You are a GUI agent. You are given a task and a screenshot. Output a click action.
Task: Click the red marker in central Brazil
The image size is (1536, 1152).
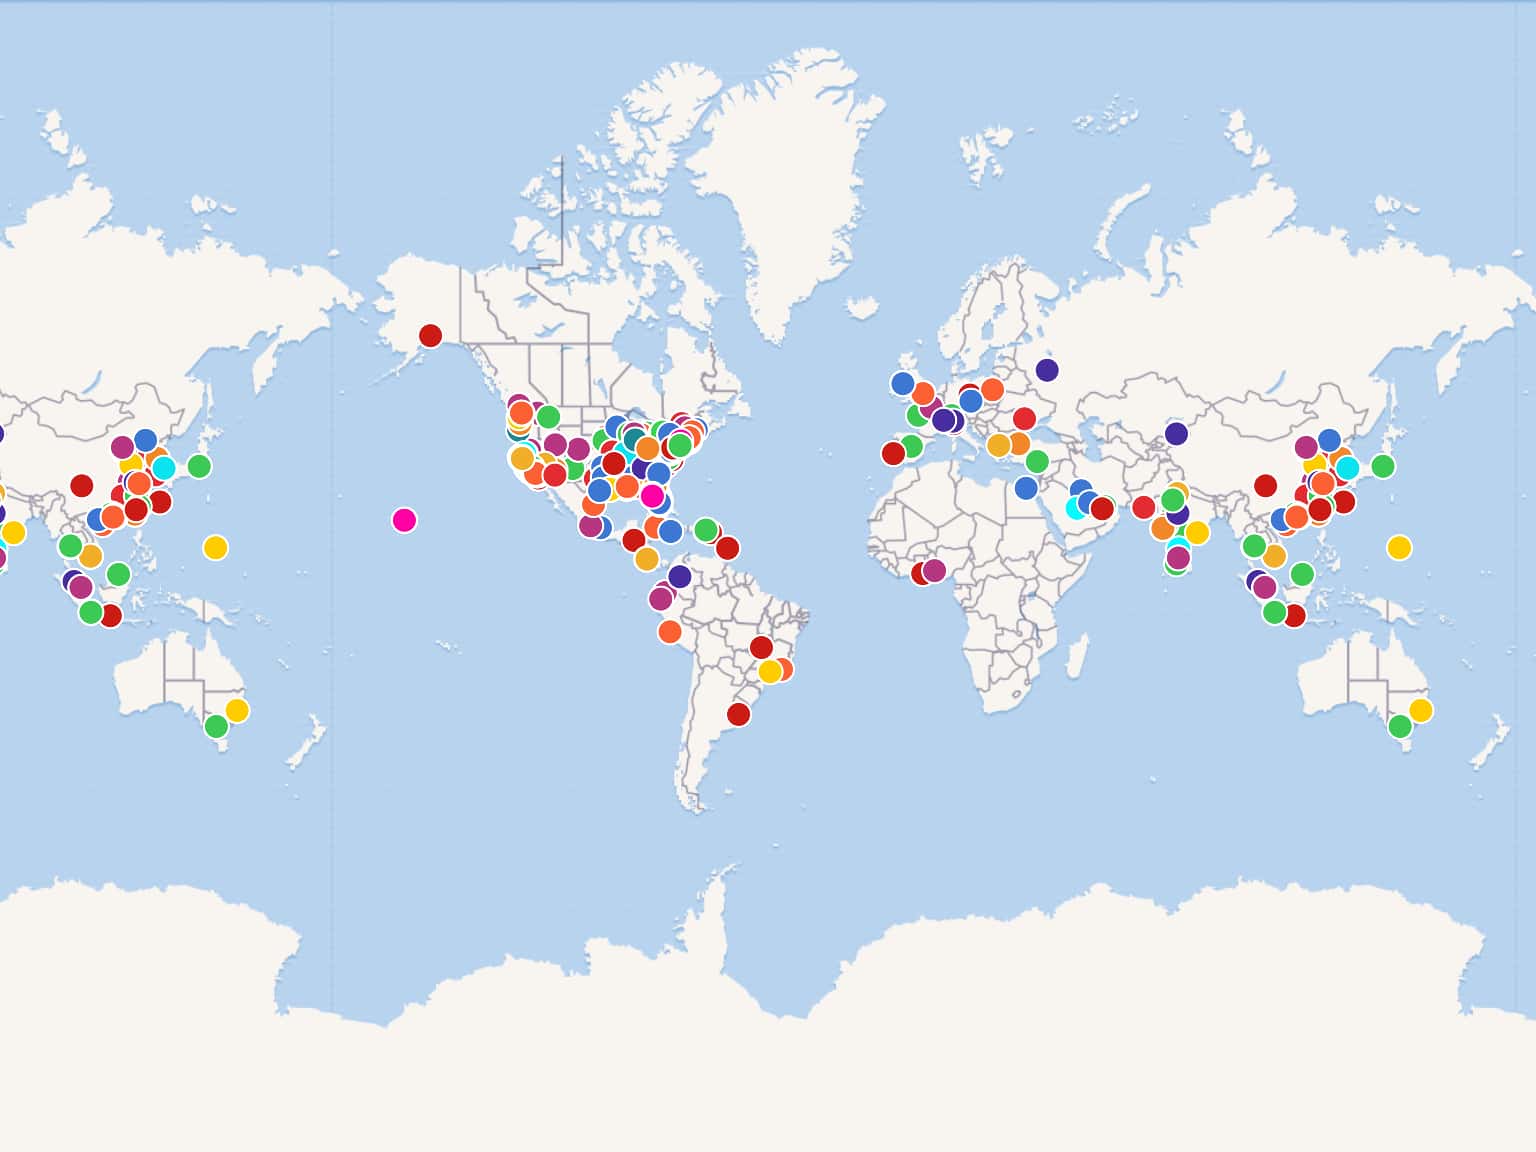[761, 648]
